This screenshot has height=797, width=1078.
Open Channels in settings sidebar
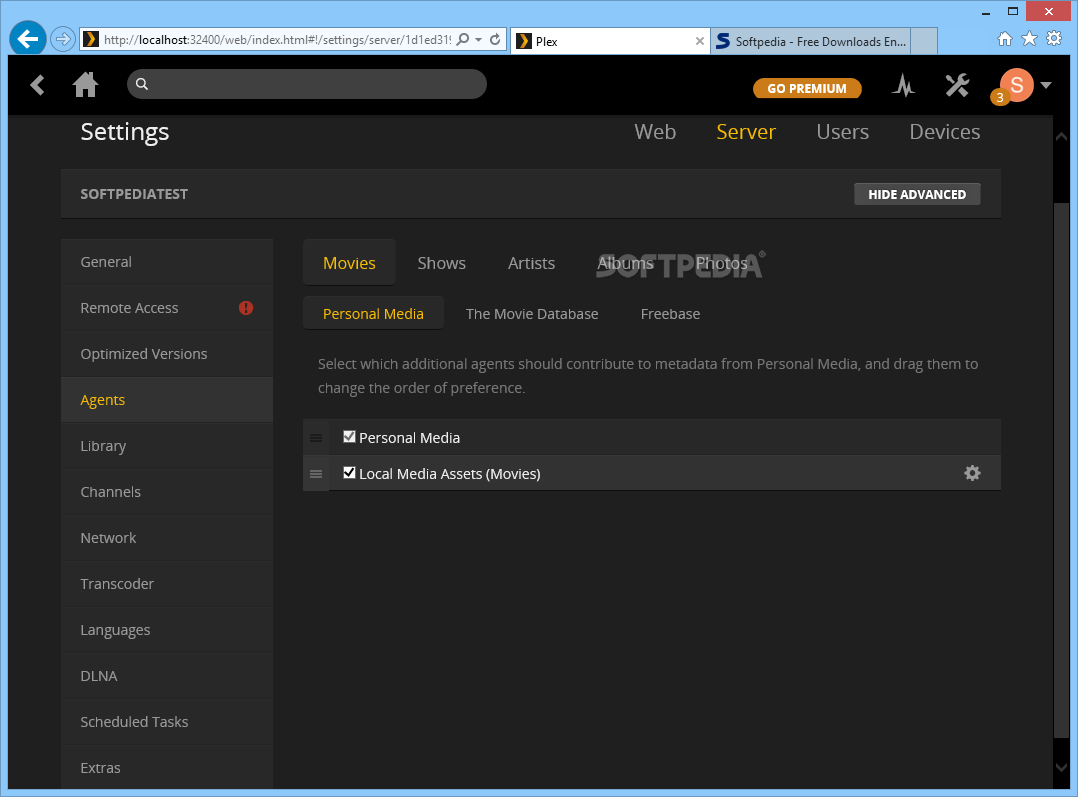coord(167,492)
